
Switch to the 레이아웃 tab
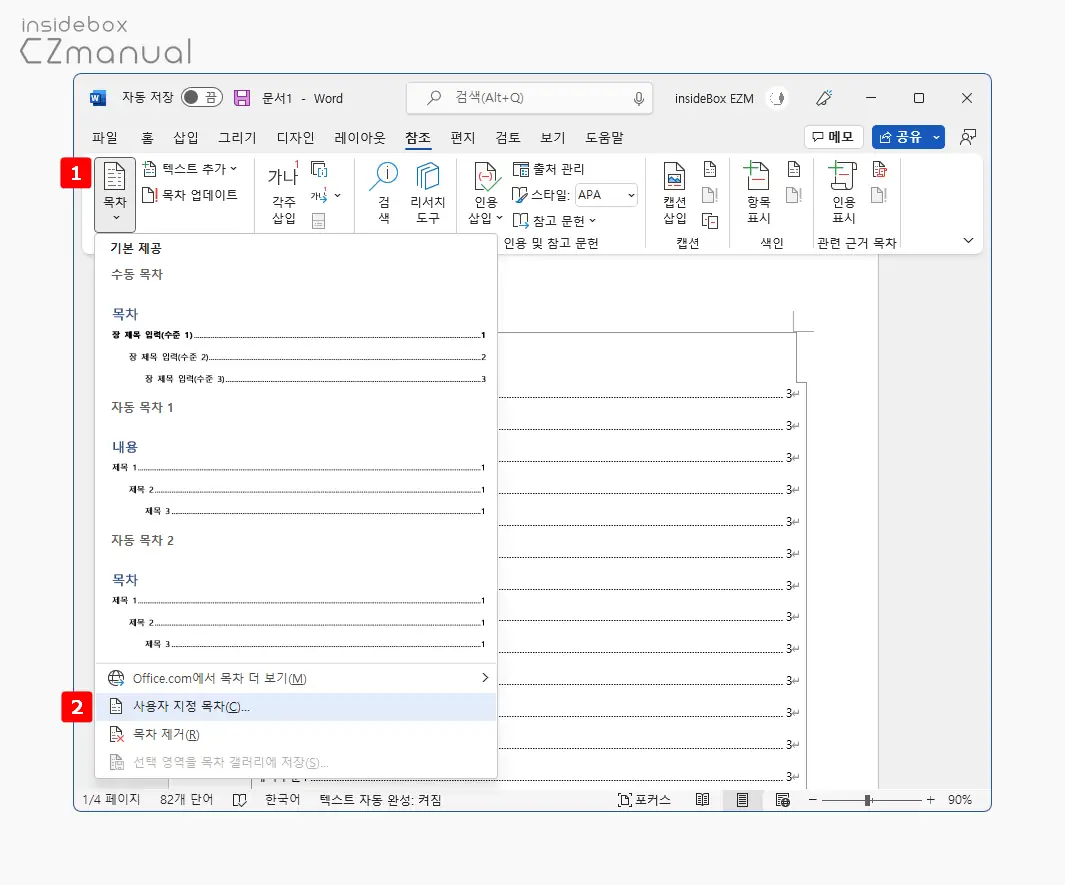359,138
